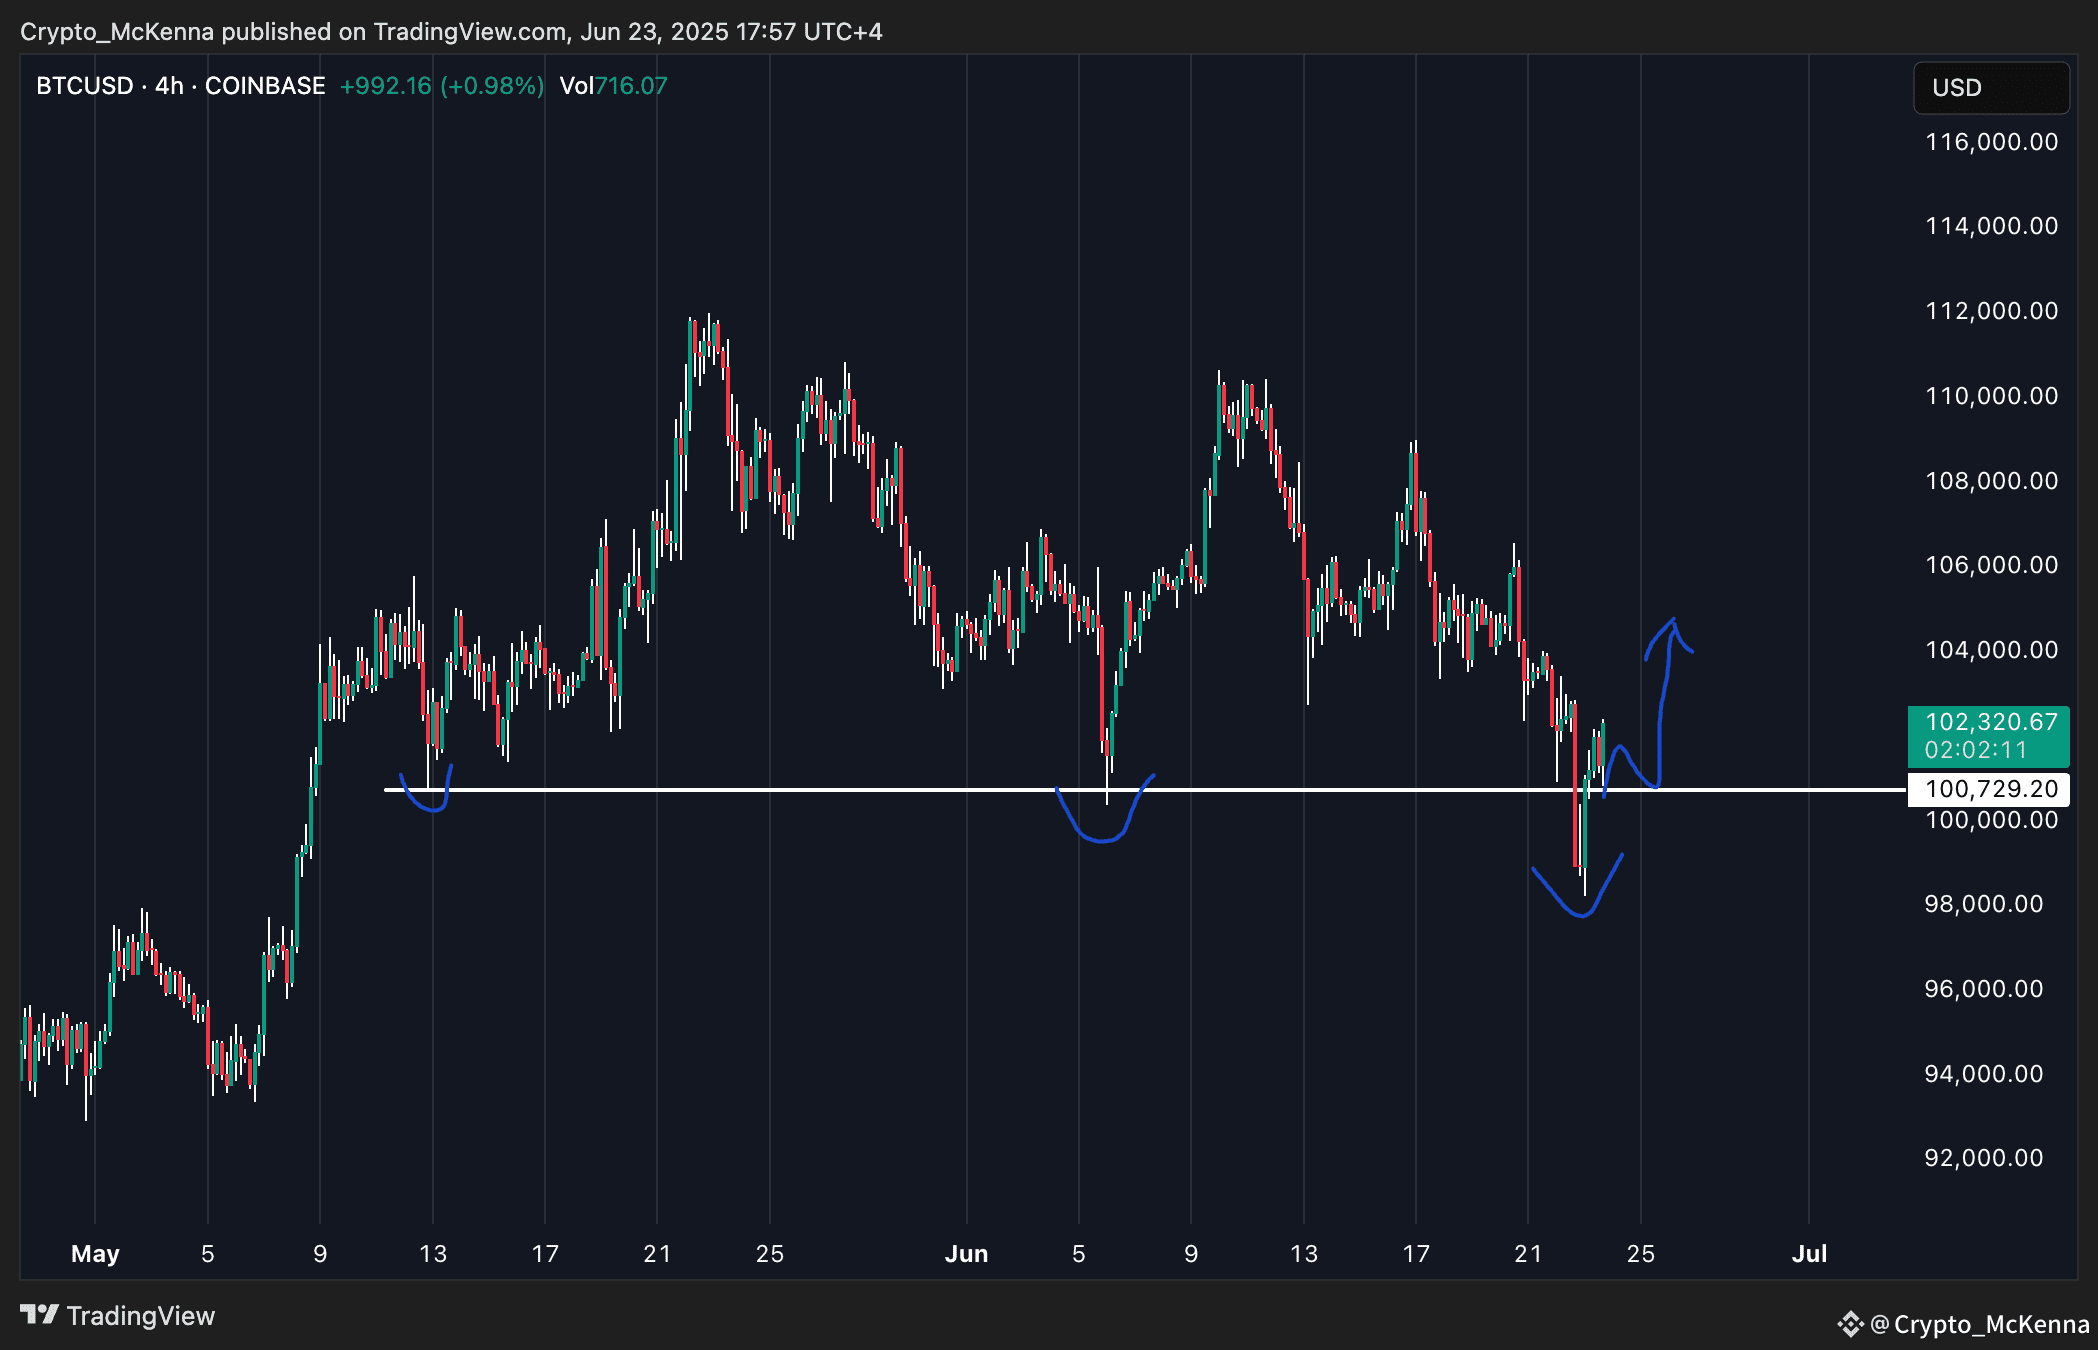Open the USD currency selector
The height and width of the screenshot is (1350, 2098).
pos(1991,88)
